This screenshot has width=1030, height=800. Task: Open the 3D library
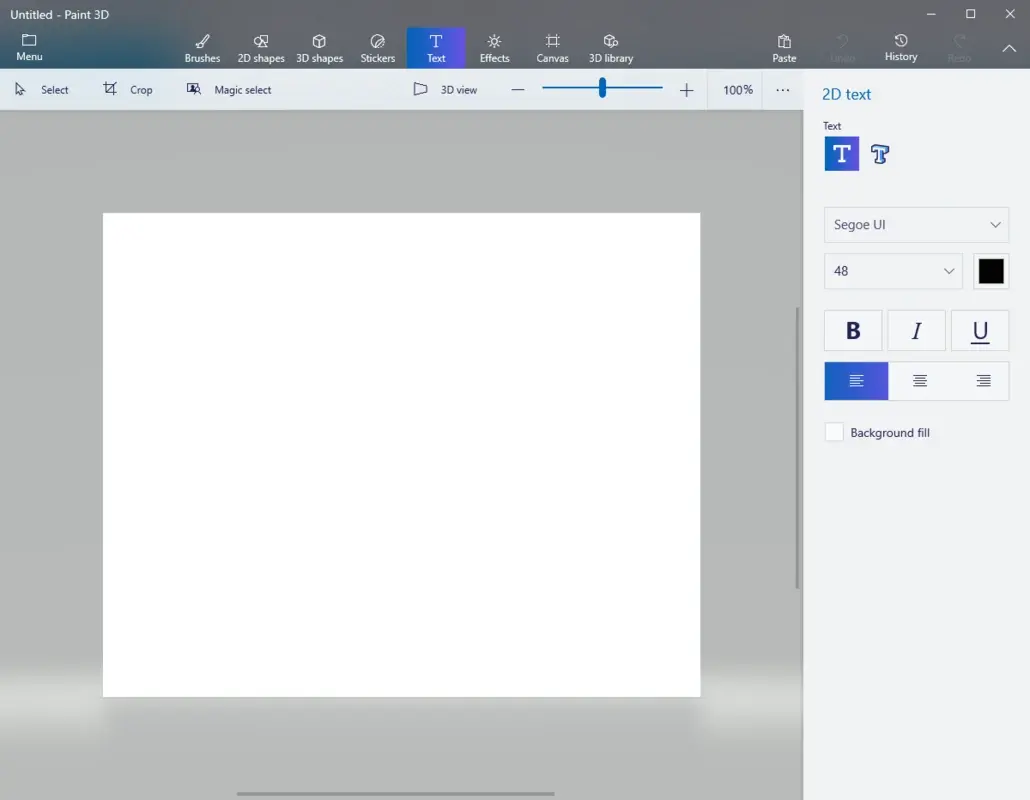tap(610, 46)
